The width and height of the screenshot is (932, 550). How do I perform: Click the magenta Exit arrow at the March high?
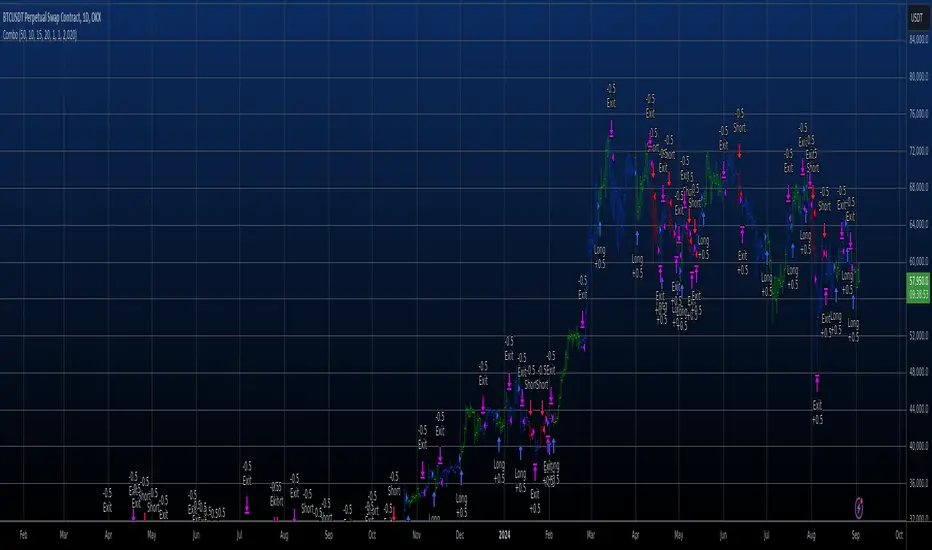click(x=612, y=128)
